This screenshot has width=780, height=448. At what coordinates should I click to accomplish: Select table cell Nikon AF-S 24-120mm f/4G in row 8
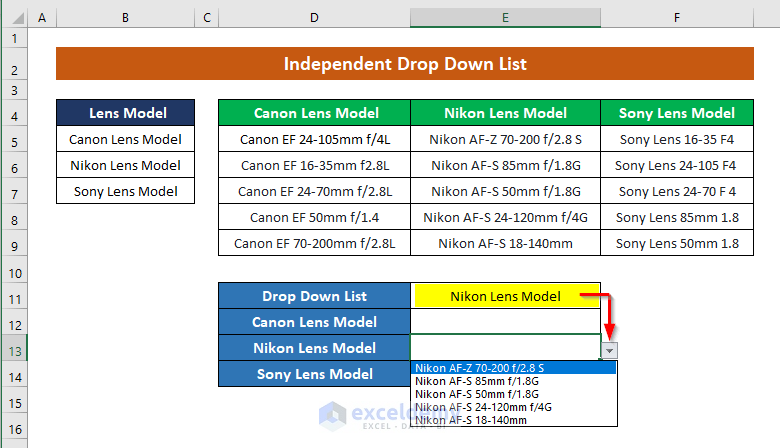(505, 217)
